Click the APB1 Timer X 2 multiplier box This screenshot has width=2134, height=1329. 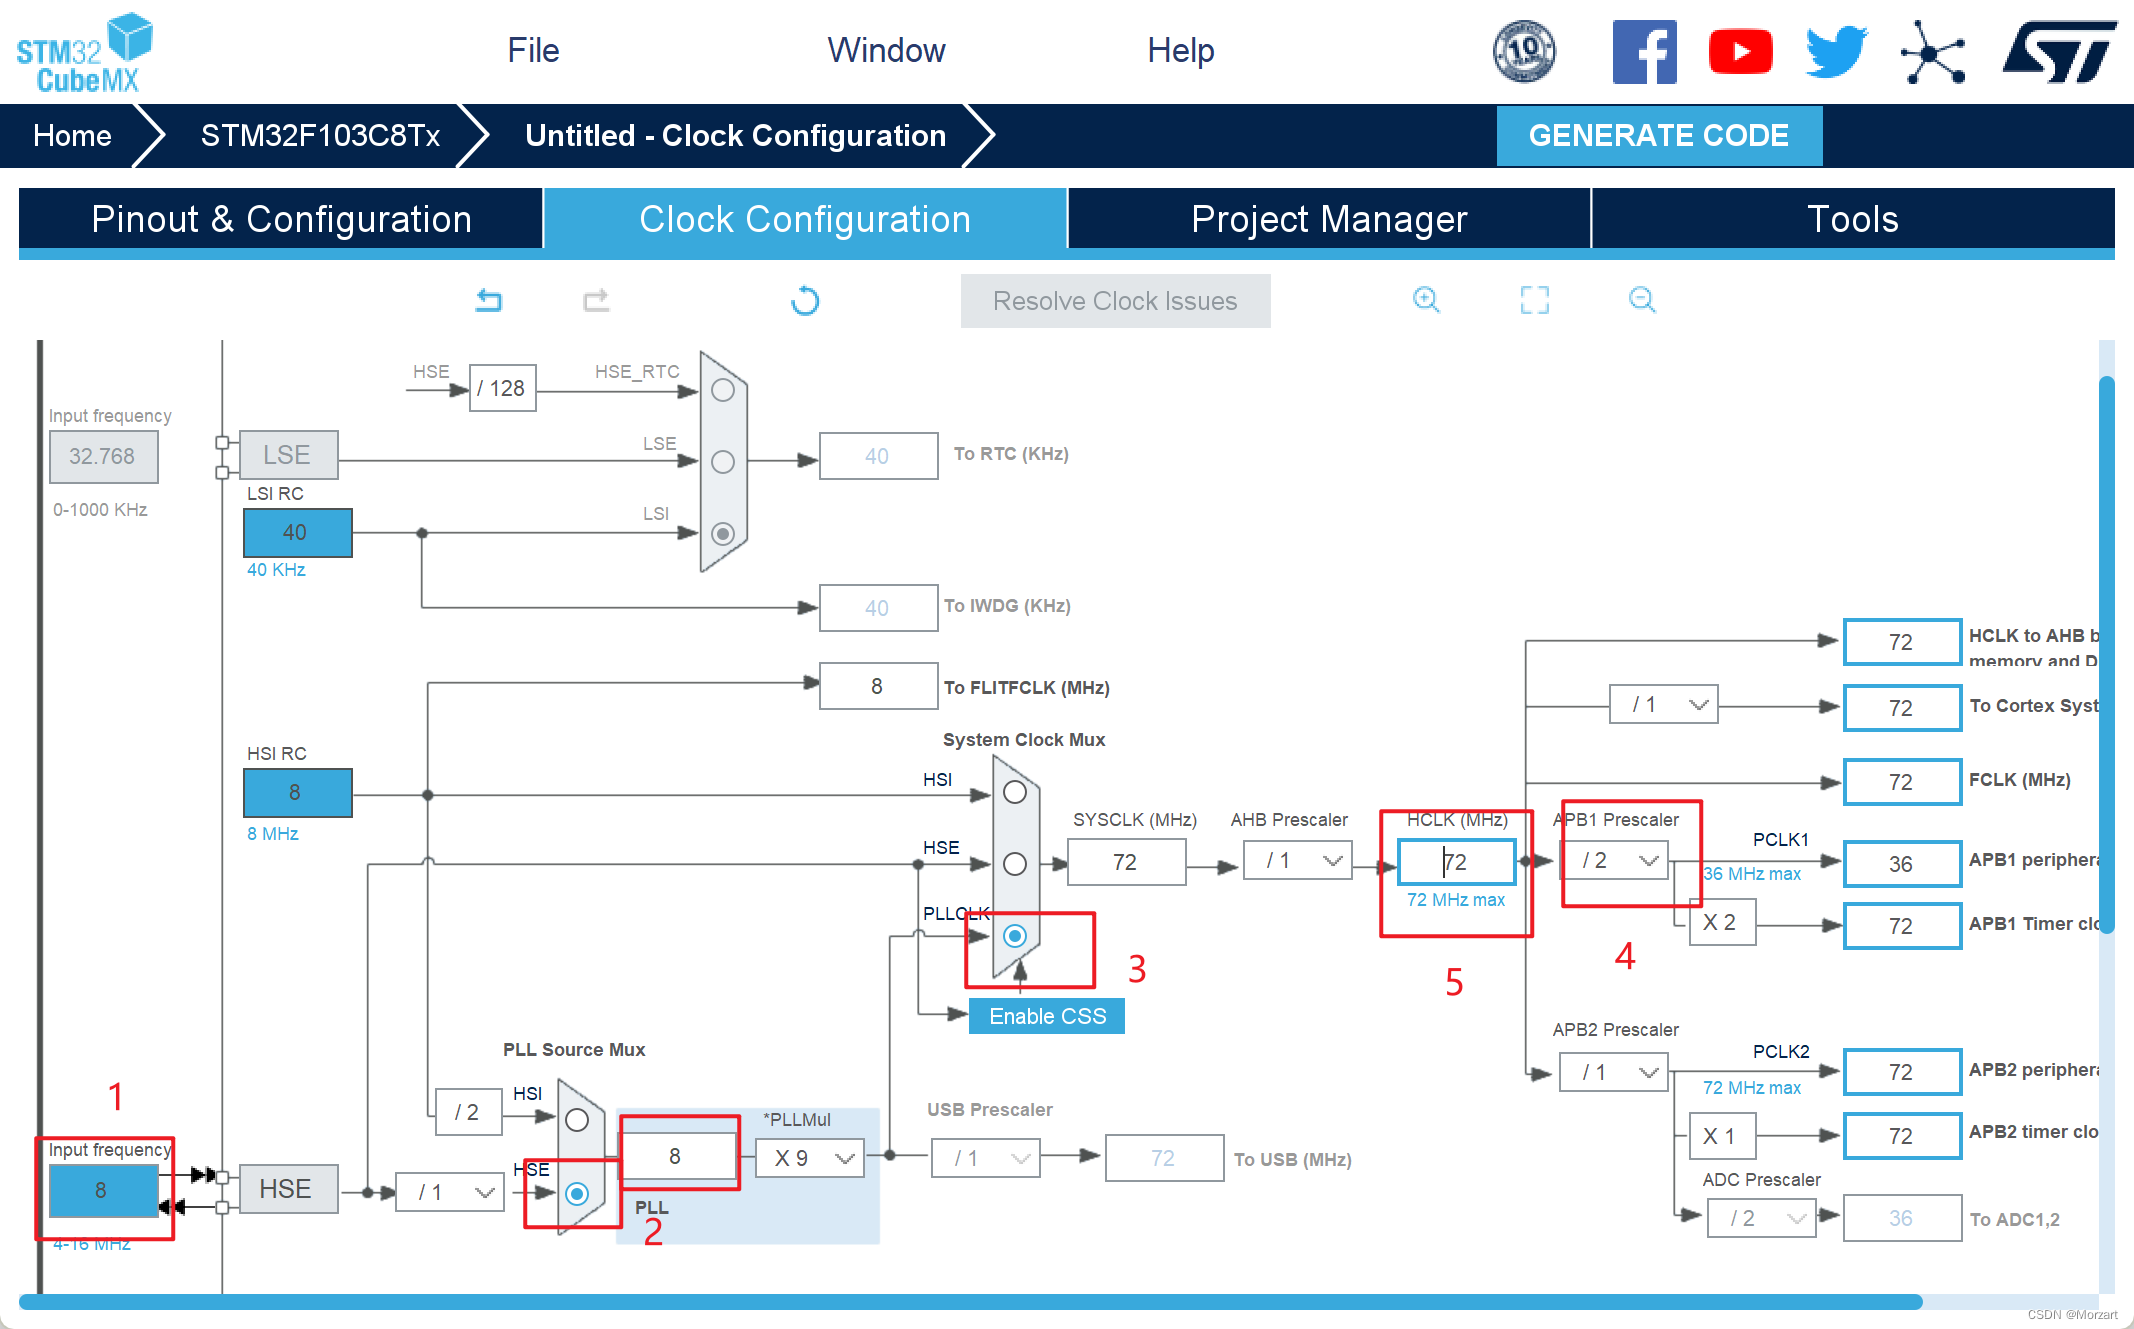(1721, 922)
